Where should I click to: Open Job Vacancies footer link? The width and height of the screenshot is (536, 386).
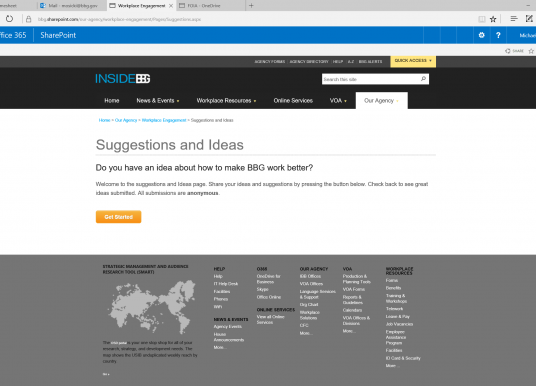tap(399, 324)
